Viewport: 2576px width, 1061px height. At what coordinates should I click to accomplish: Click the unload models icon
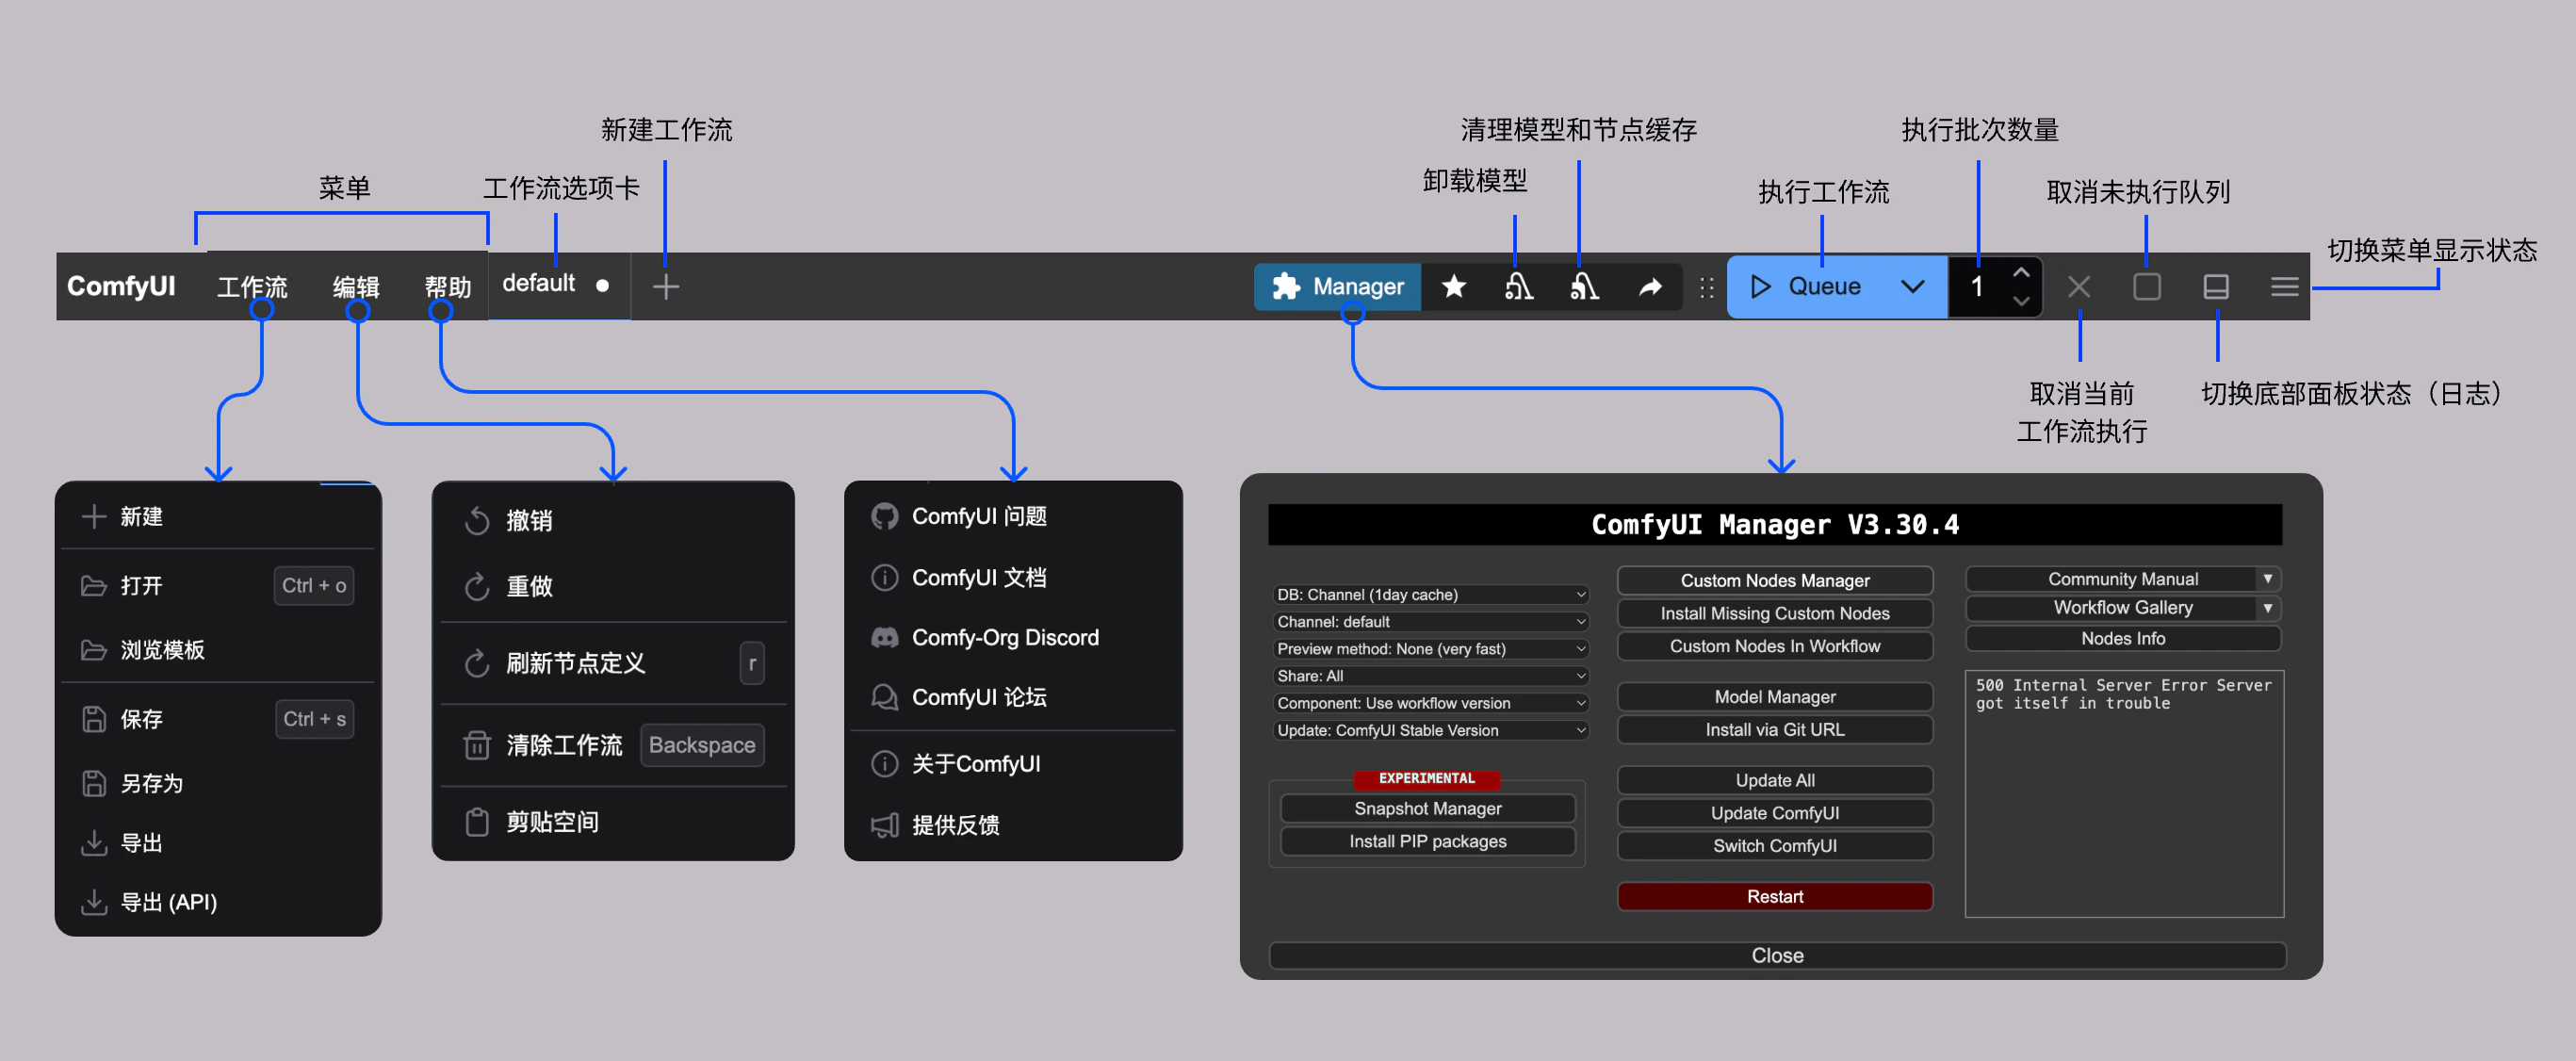(x=1518, y=287)
